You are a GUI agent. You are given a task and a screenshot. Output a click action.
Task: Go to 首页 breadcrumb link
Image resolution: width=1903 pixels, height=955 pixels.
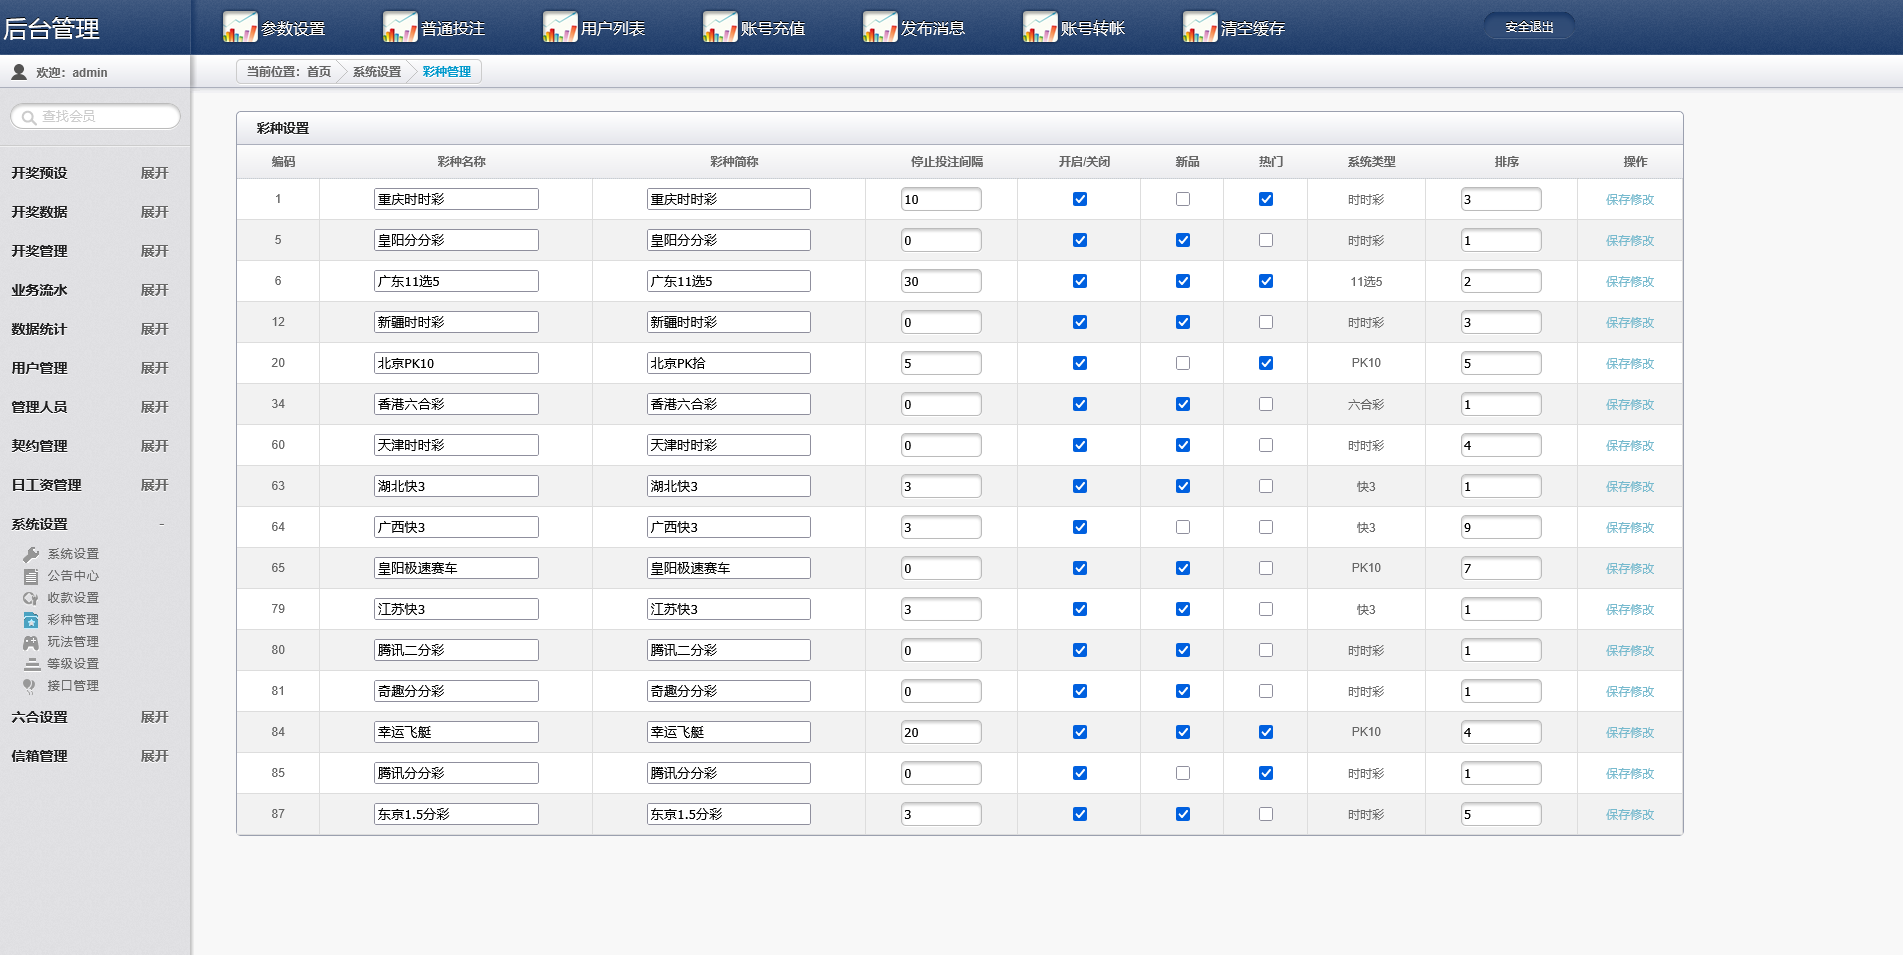click(x=319, y=72)
